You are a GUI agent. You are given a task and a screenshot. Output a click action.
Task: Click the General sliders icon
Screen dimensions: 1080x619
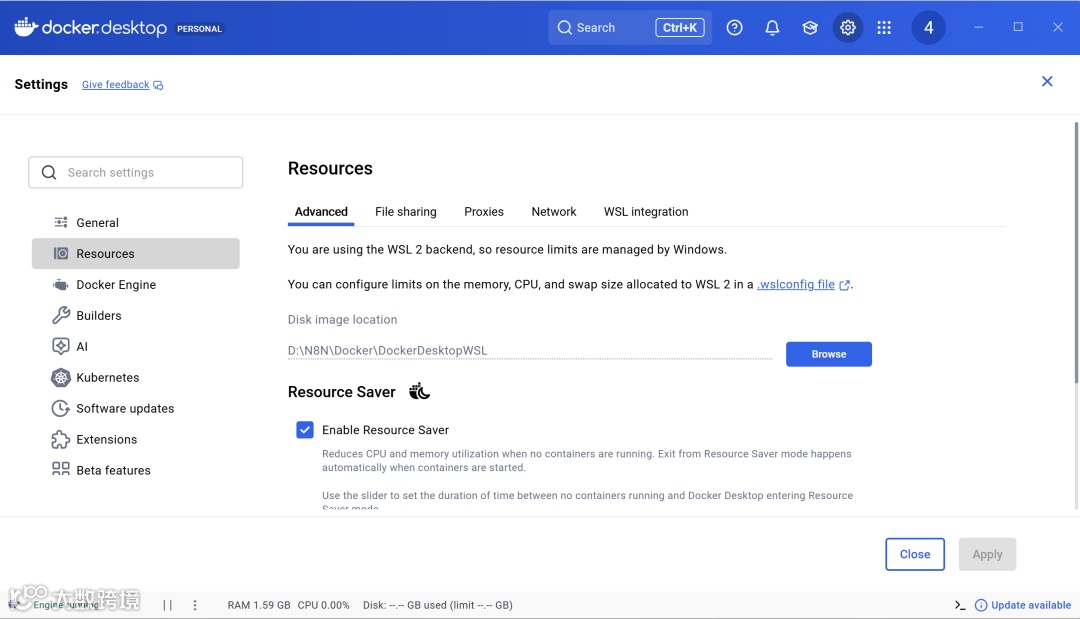[61, 222]
